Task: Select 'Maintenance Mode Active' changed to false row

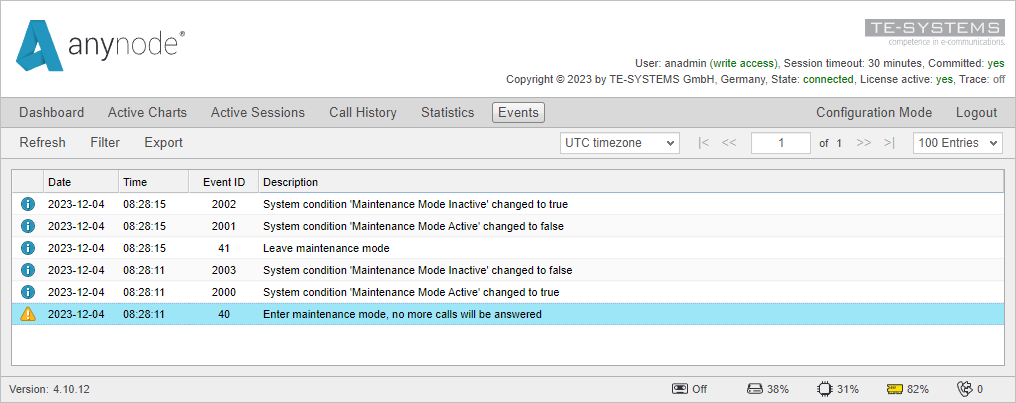Action: point(508,226)
